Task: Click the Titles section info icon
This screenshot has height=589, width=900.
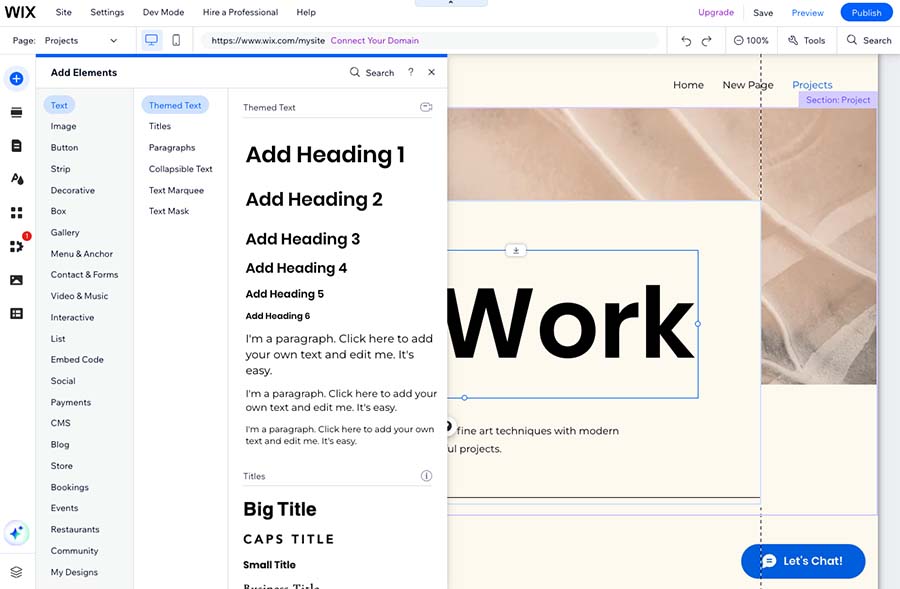Action: tap(426, 476)
